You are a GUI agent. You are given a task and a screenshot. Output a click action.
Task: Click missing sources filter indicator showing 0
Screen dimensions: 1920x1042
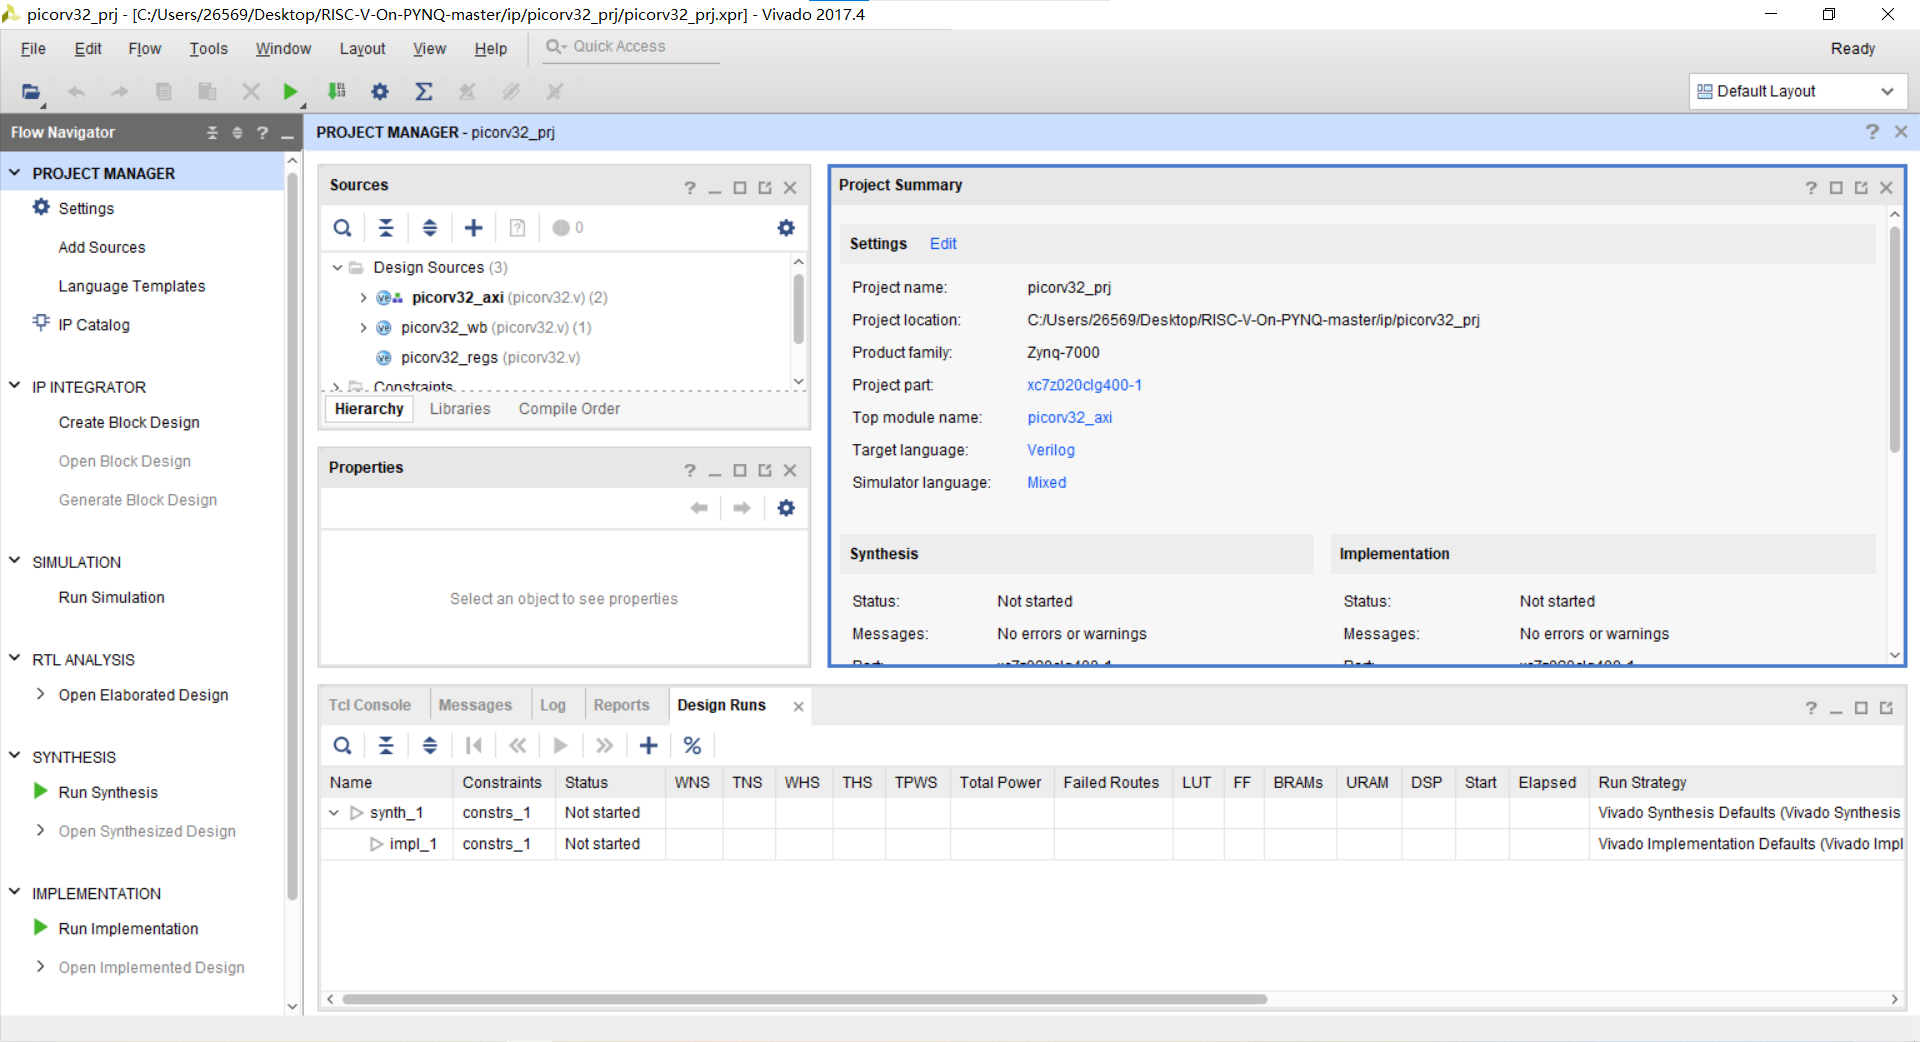click(x=569, y=228)
